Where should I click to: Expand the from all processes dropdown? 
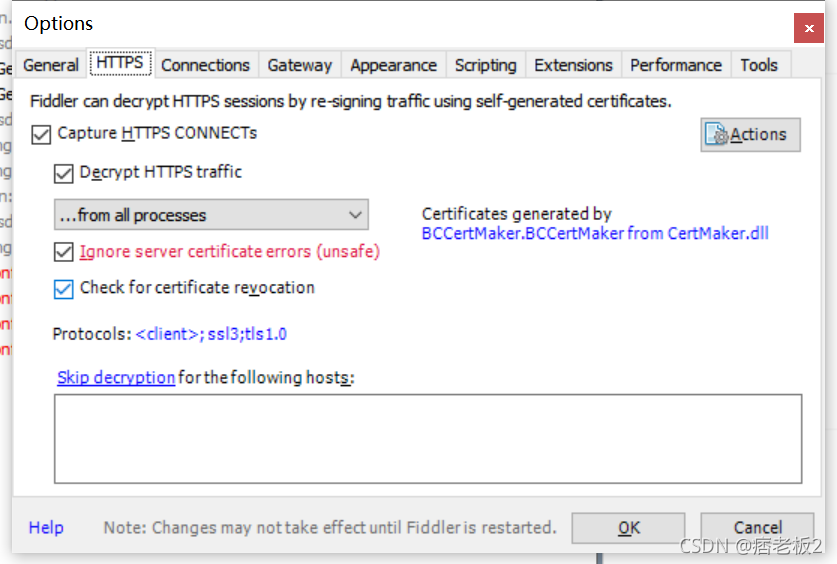(211, 215)
